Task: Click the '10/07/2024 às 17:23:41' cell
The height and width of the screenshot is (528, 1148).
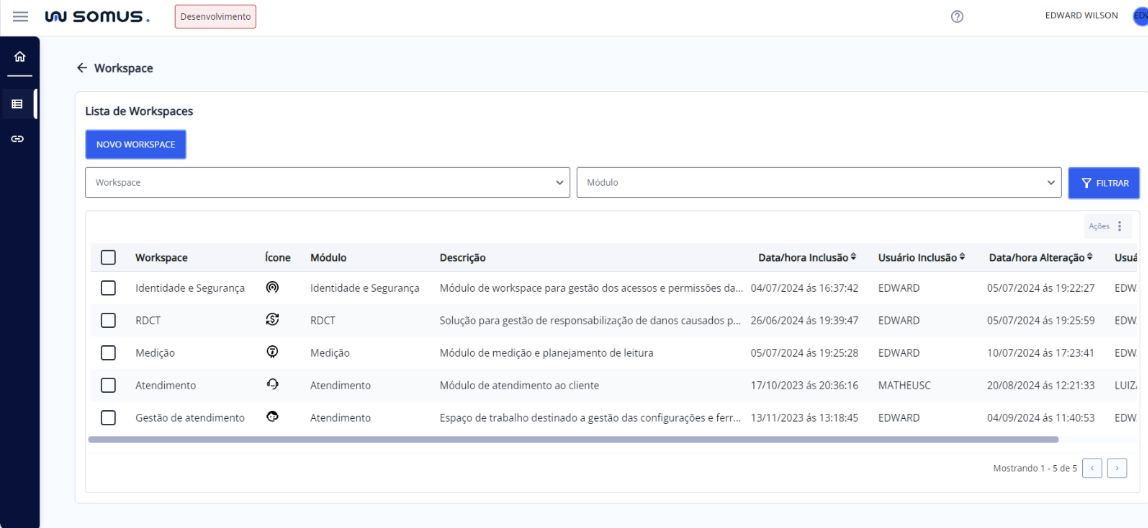Action: click(1041, 353)
